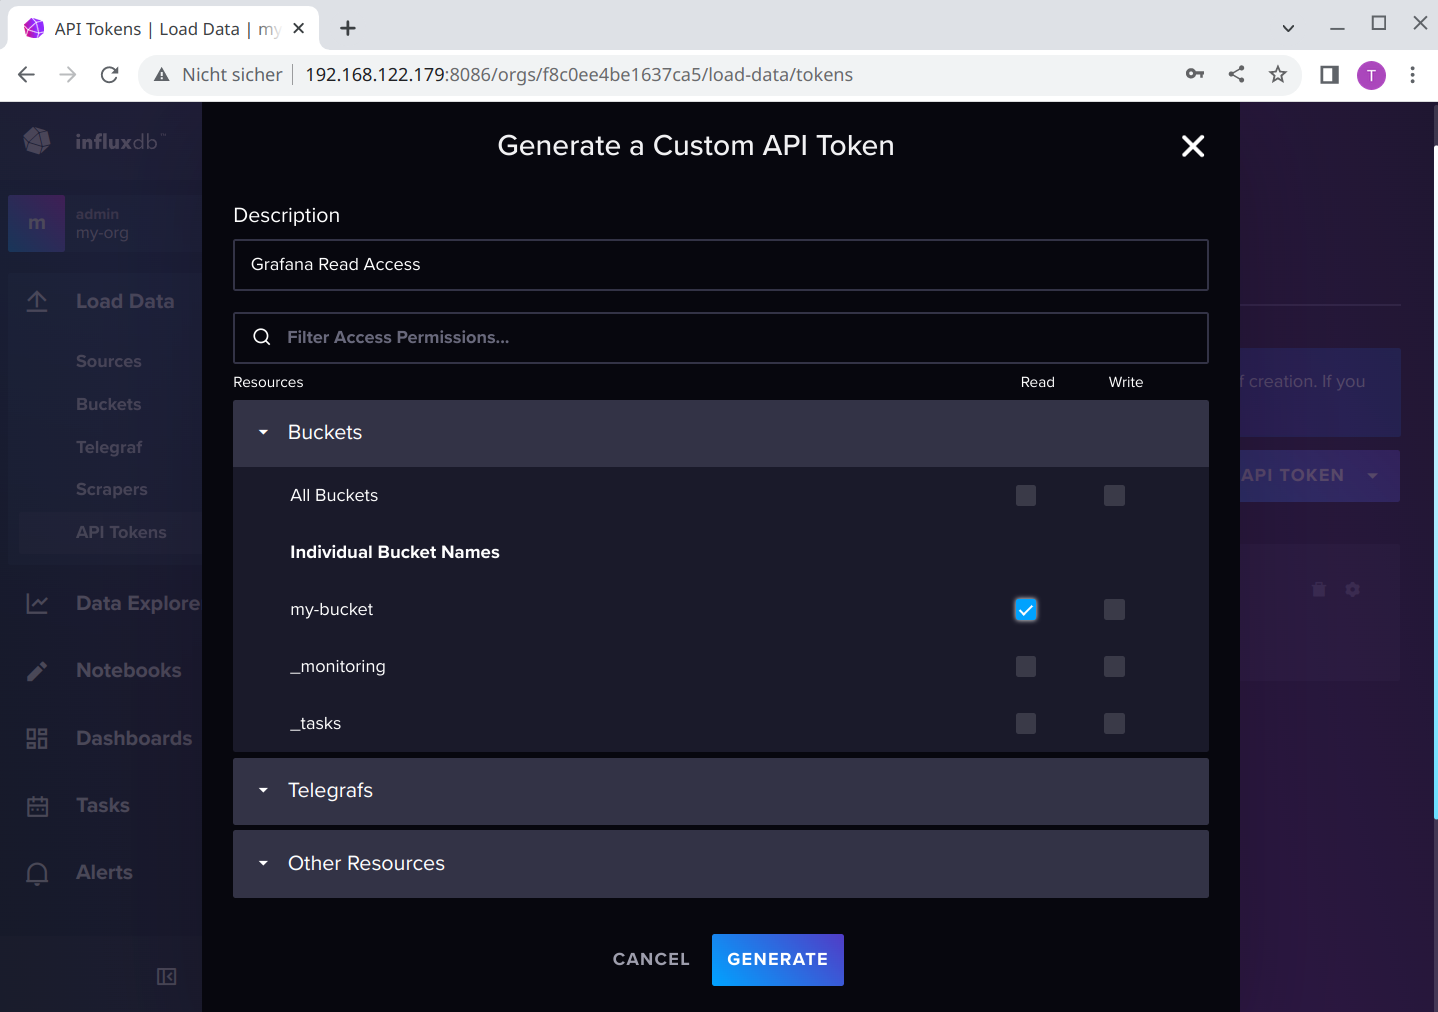The height and width of the screenshot is (1012, 1438).
Task: Close the API Tokens browser tab
Action: (x=299, y=29)
